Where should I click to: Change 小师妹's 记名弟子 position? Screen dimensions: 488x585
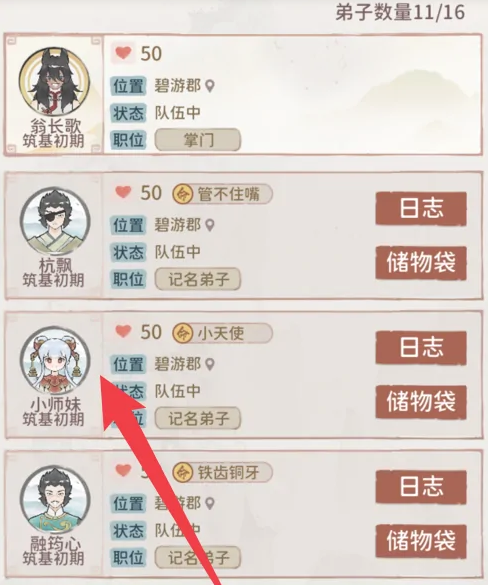coord(198,418)
